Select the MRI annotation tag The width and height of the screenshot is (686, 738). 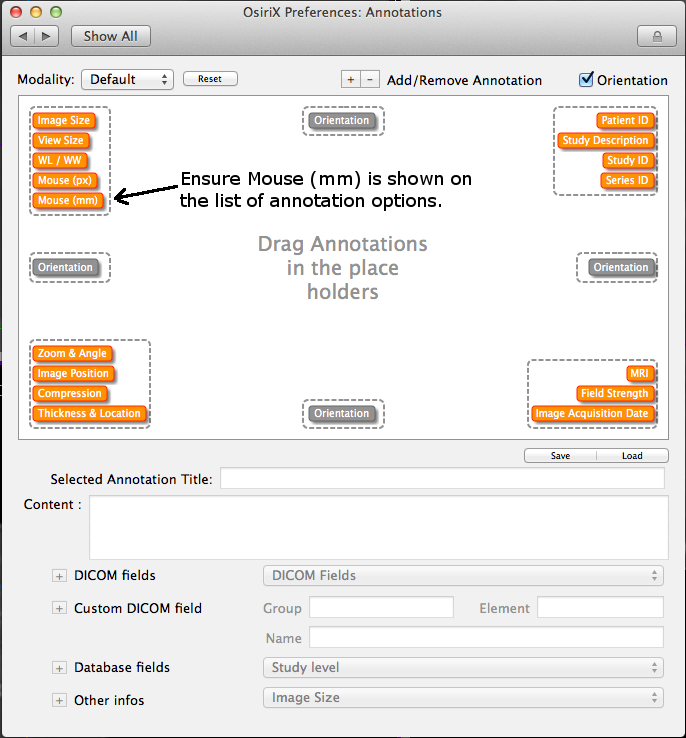[x=639, y=374]
